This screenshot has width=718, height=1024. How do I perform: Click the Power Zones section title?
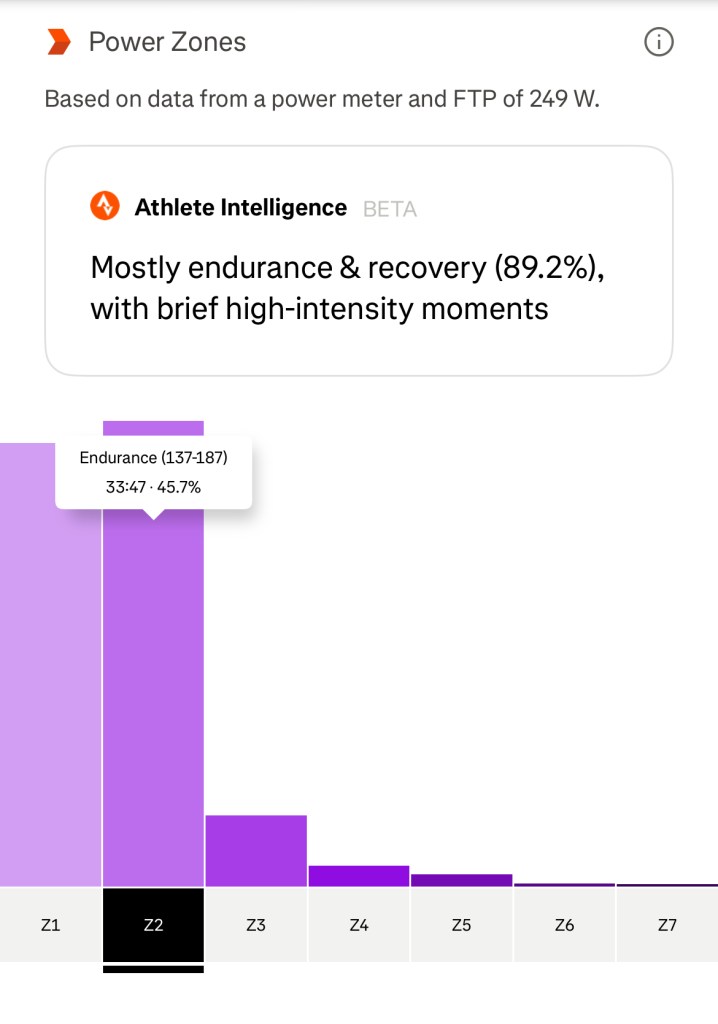[x=167, y=42]
